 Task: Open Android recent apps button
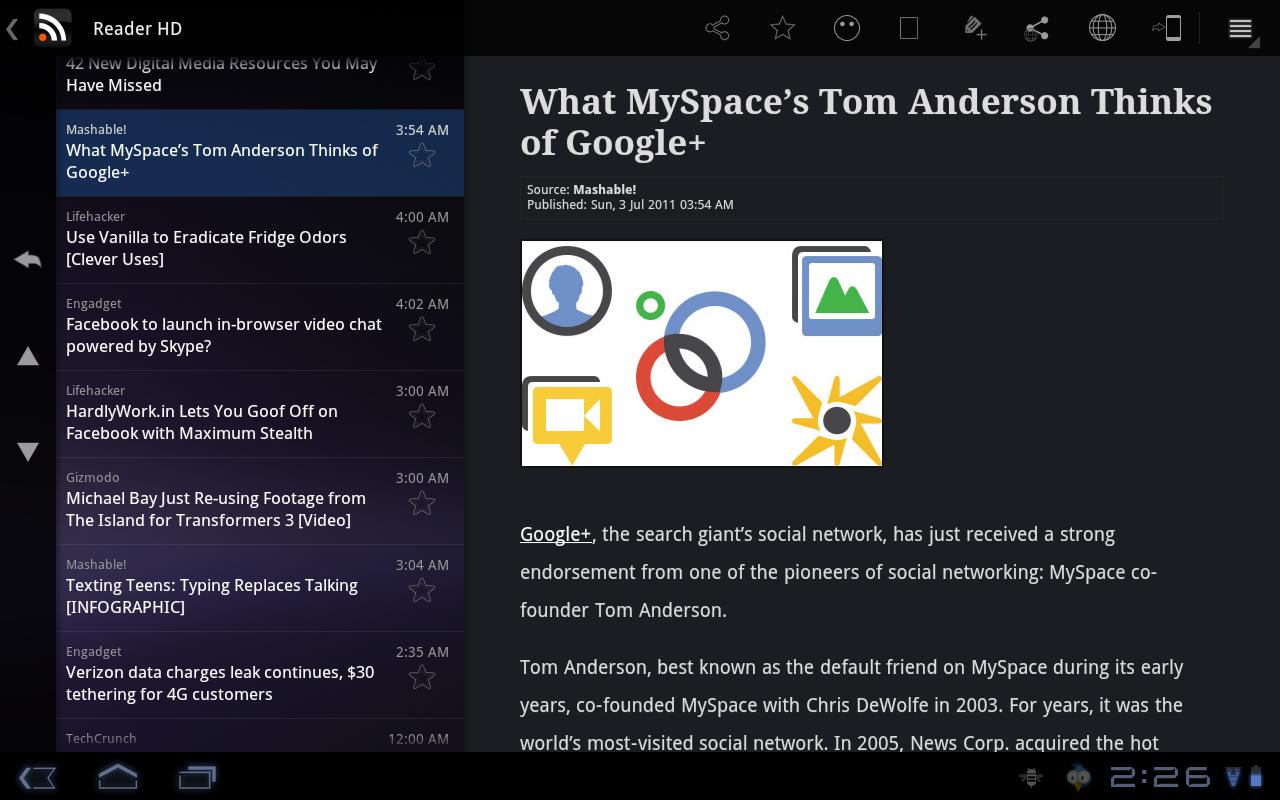click(197, 777)
